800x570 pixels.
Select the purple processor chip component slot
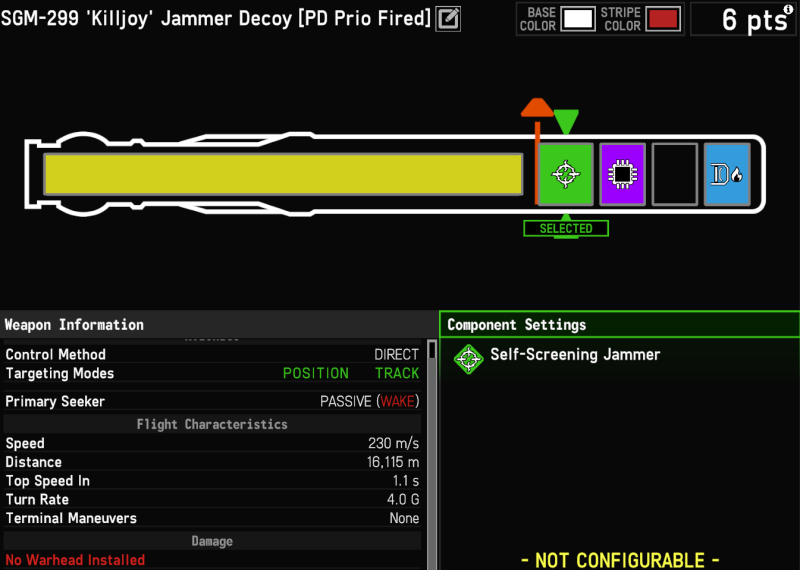tap(622, 174)
